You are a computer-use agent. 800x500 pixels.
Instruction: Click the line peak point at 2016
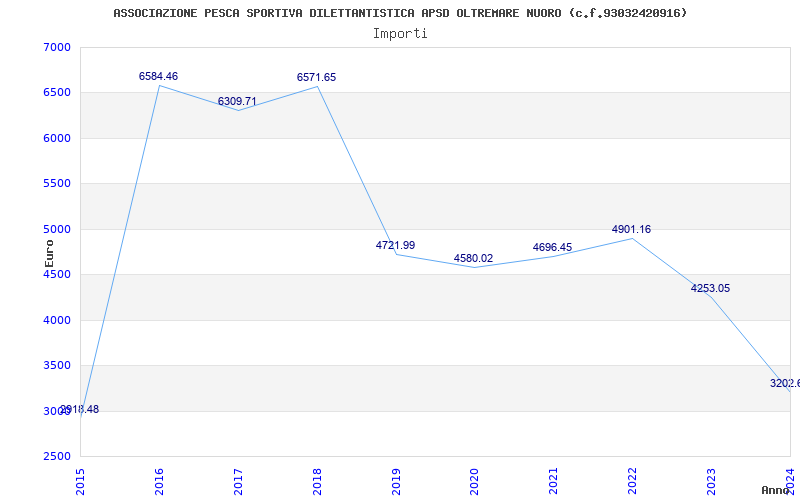point(159,85)
